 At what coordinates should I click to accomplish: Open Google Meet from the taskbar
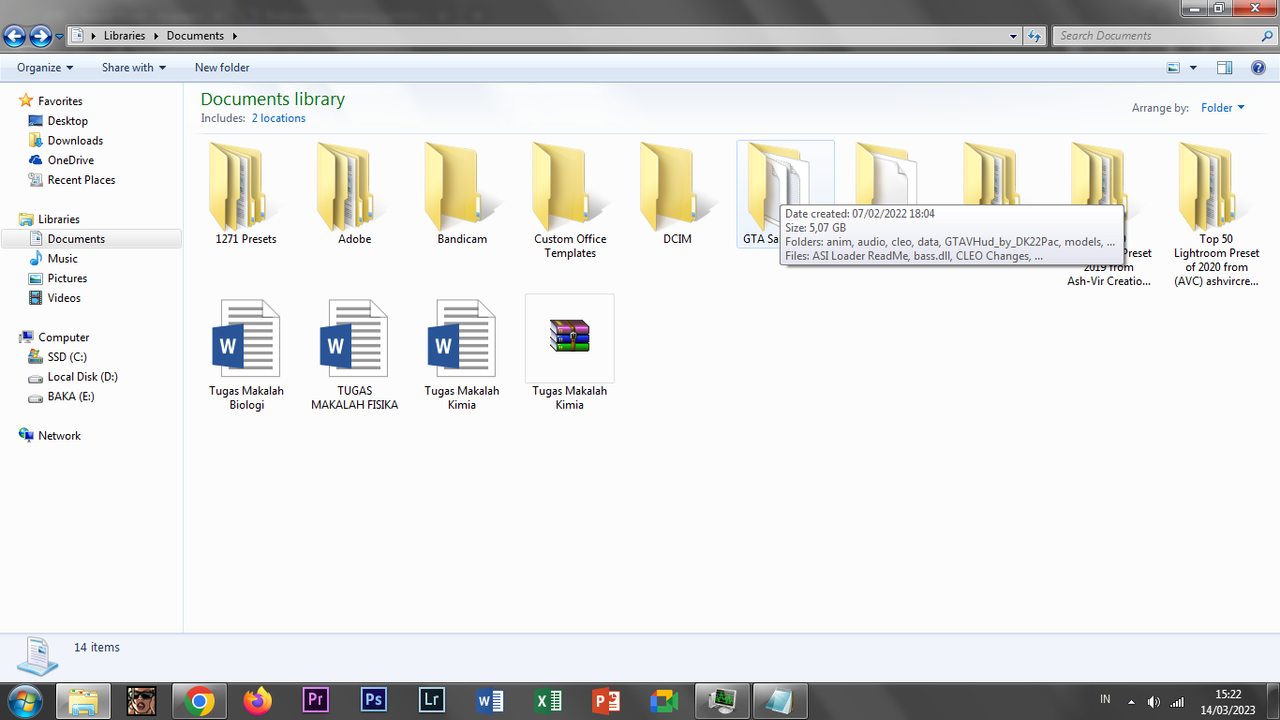[x=664, y=702]
